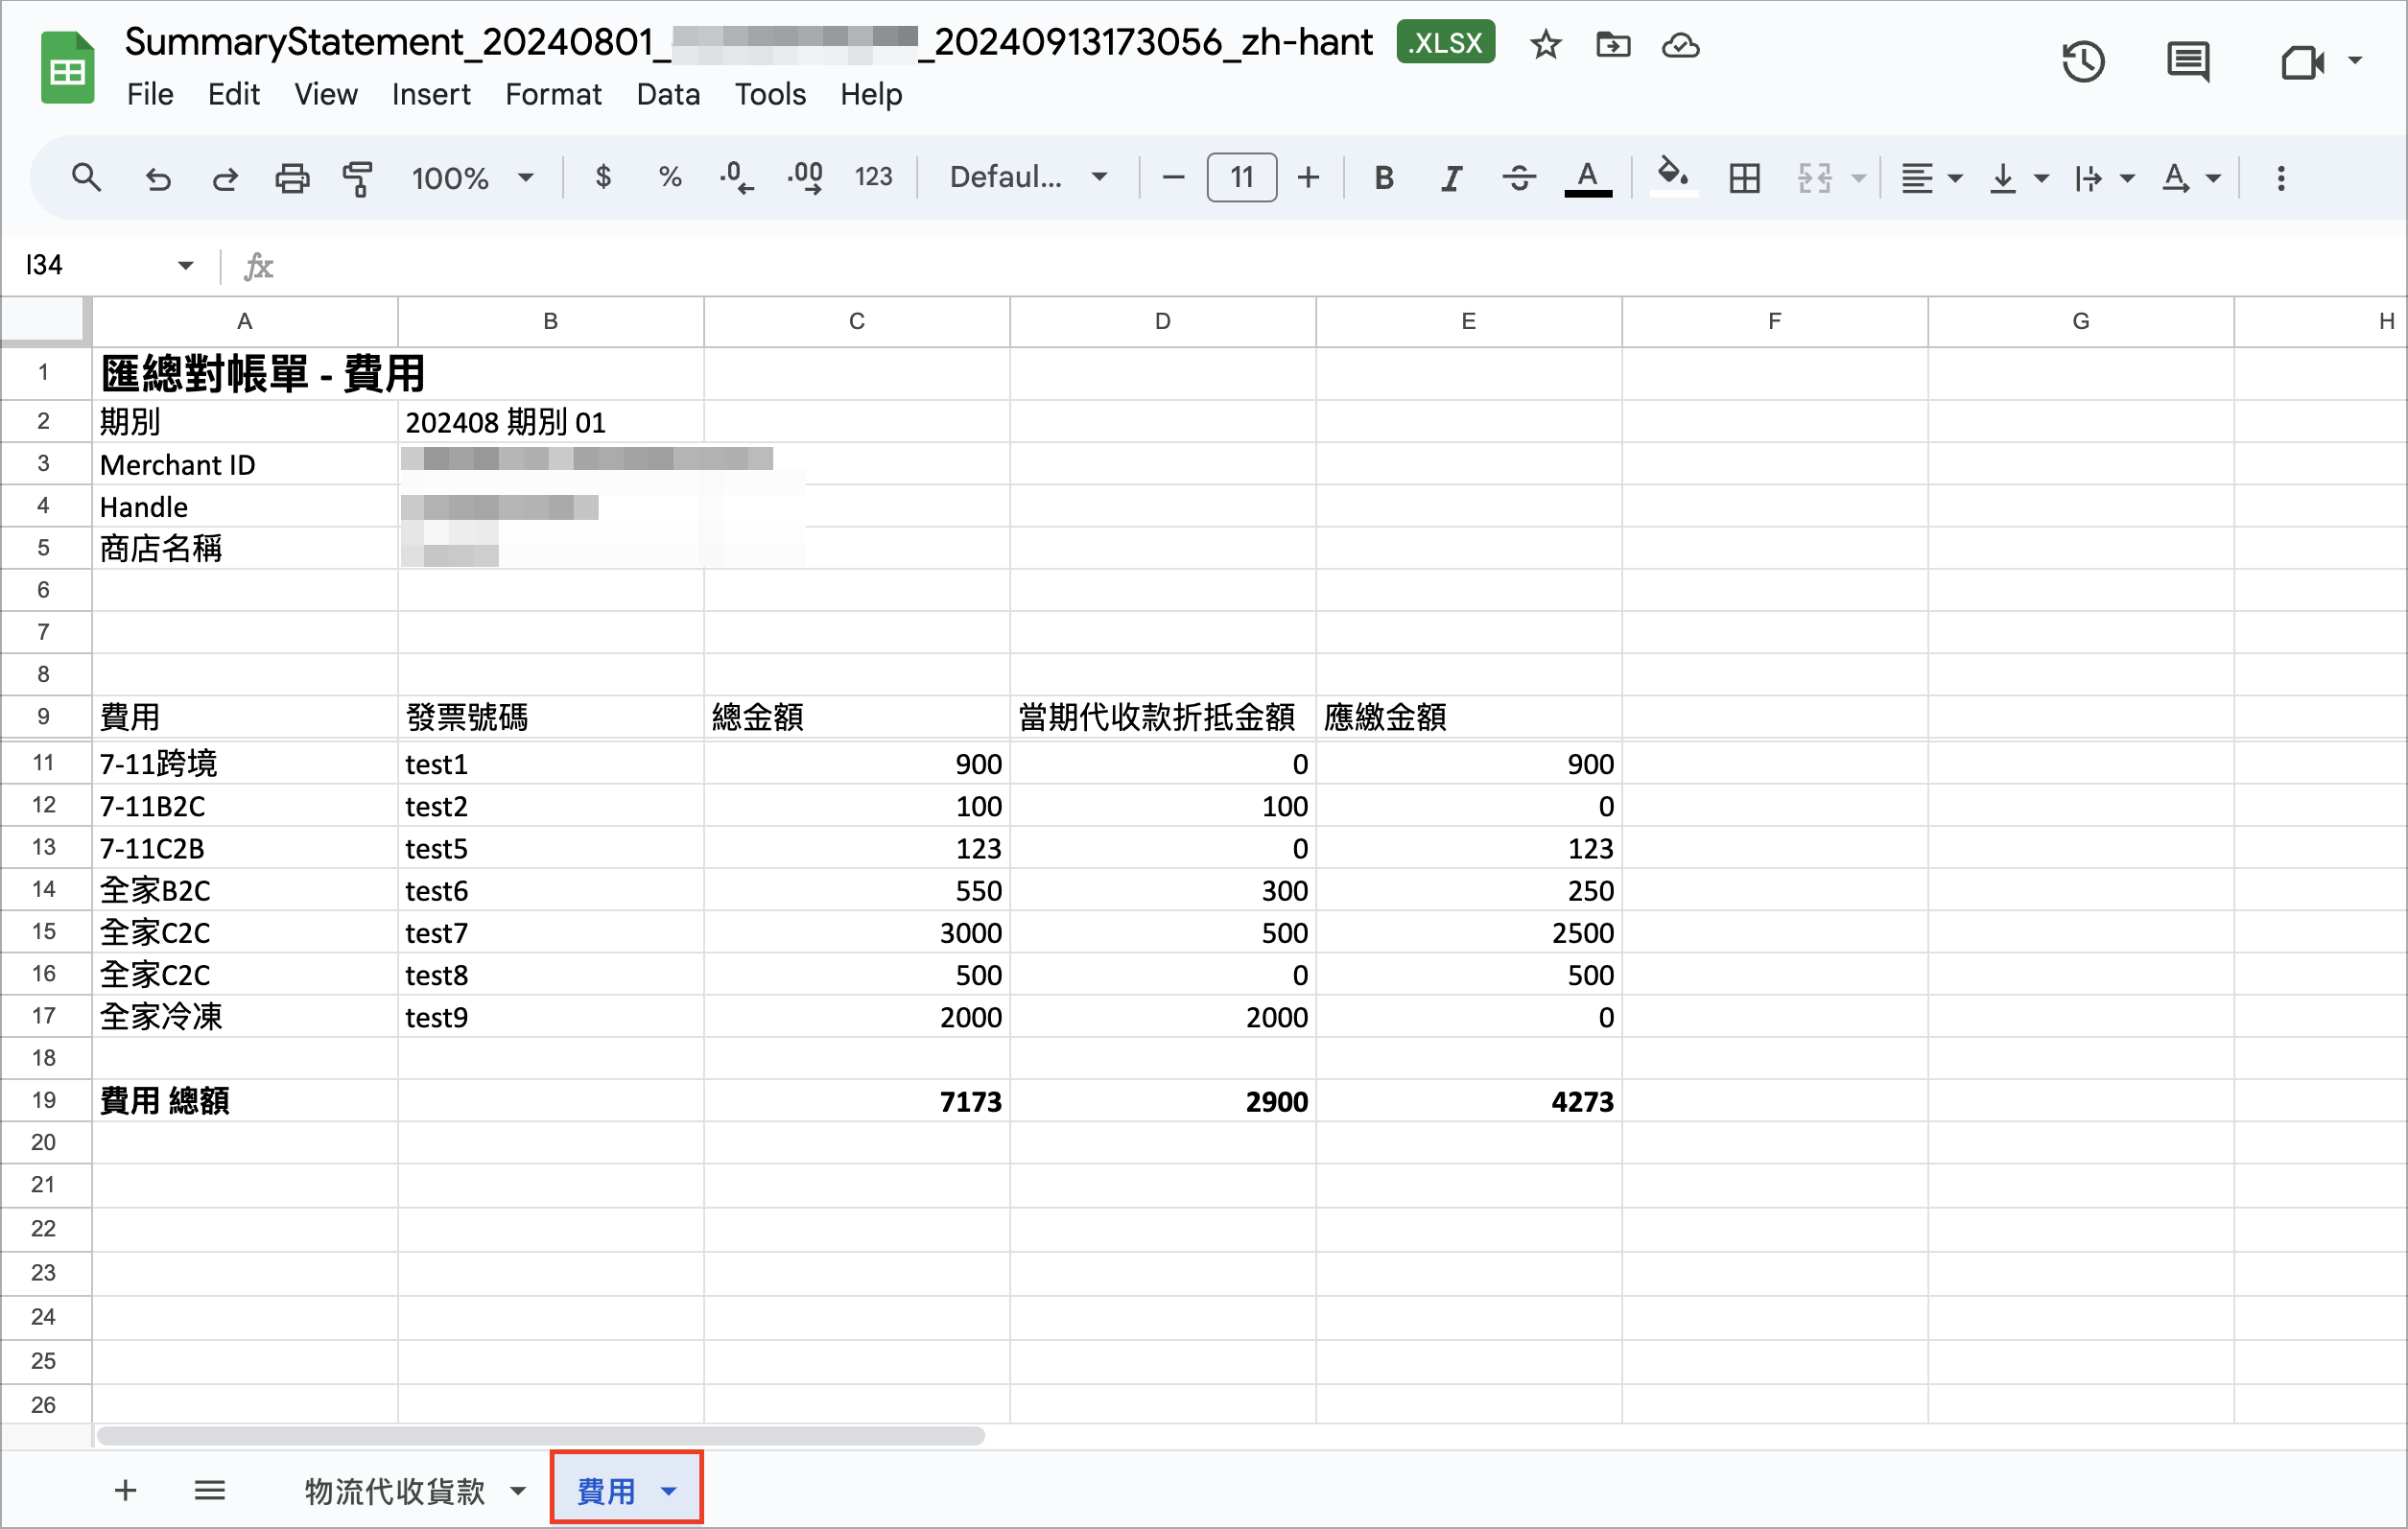
Task: Open the comments panel
Action: coord(2187,62)
